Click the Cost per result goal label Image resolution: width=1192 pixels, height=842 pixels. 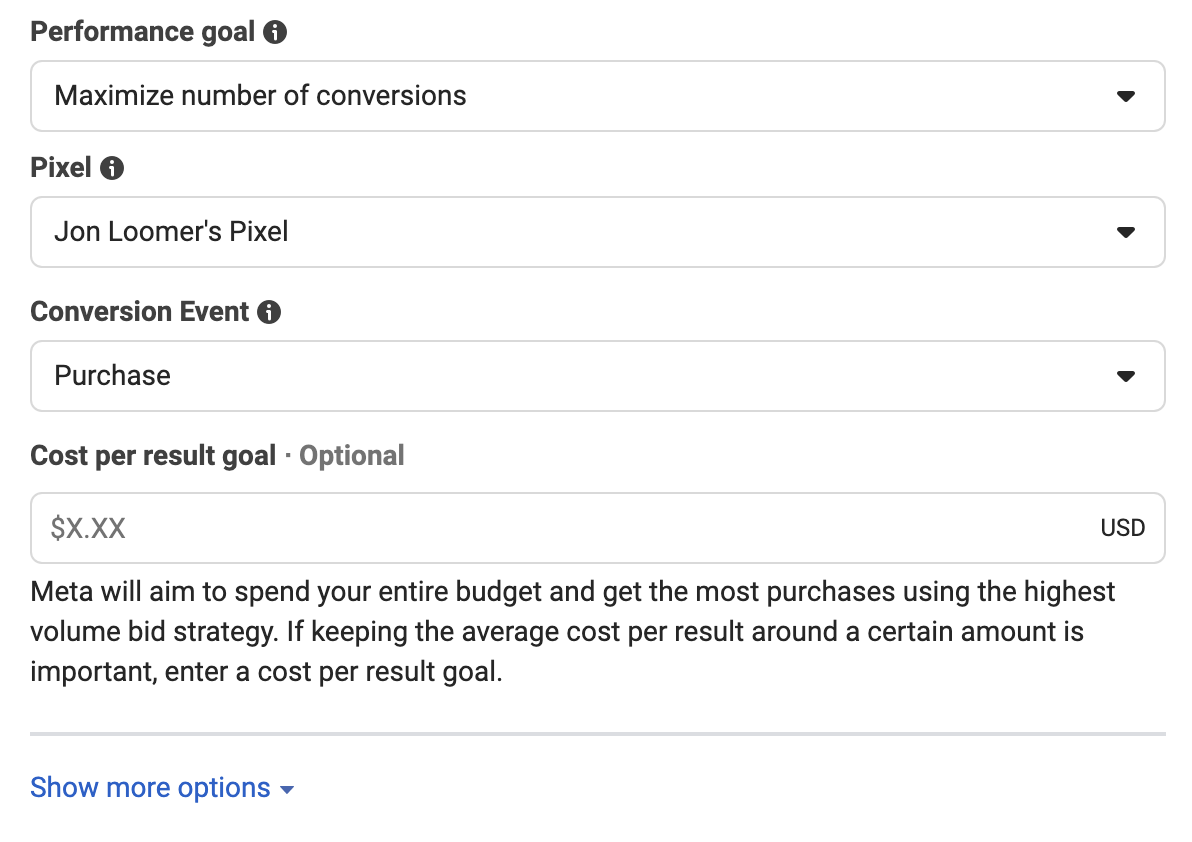[x=153, y=456]
